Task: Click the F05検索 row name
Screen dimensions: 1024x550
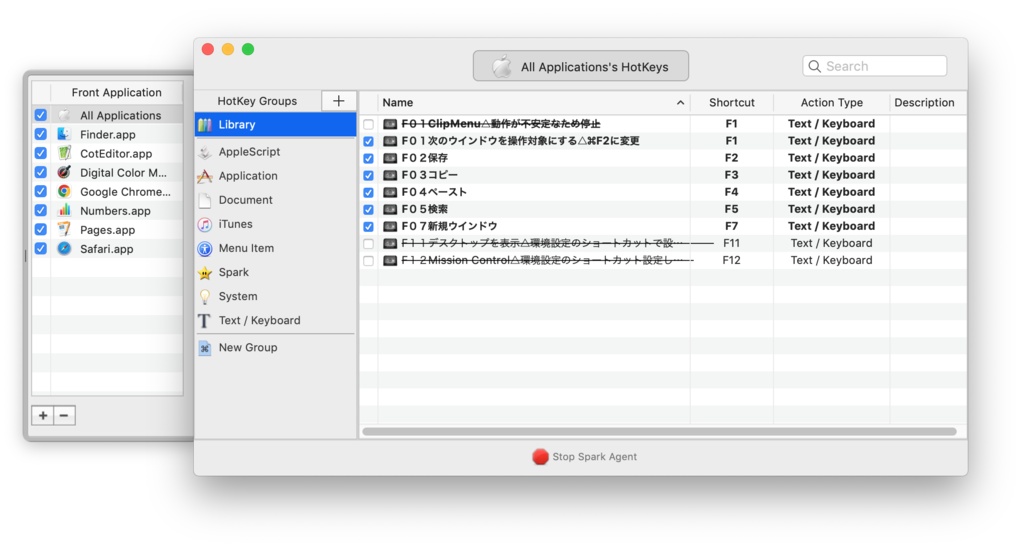Action: 424,209
